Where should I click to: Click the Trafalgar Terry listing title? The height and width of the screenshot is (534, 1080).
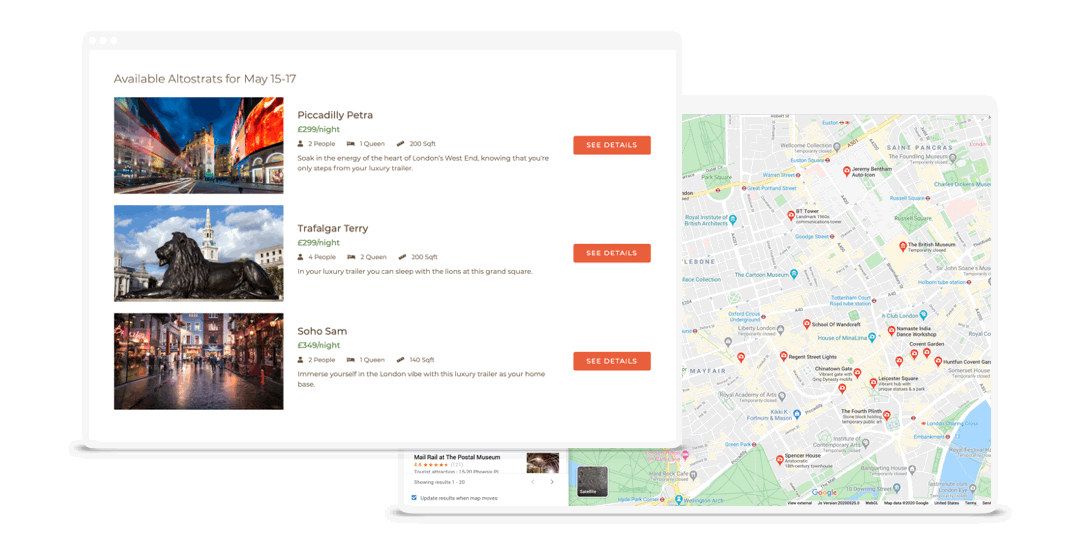[333, 228]
